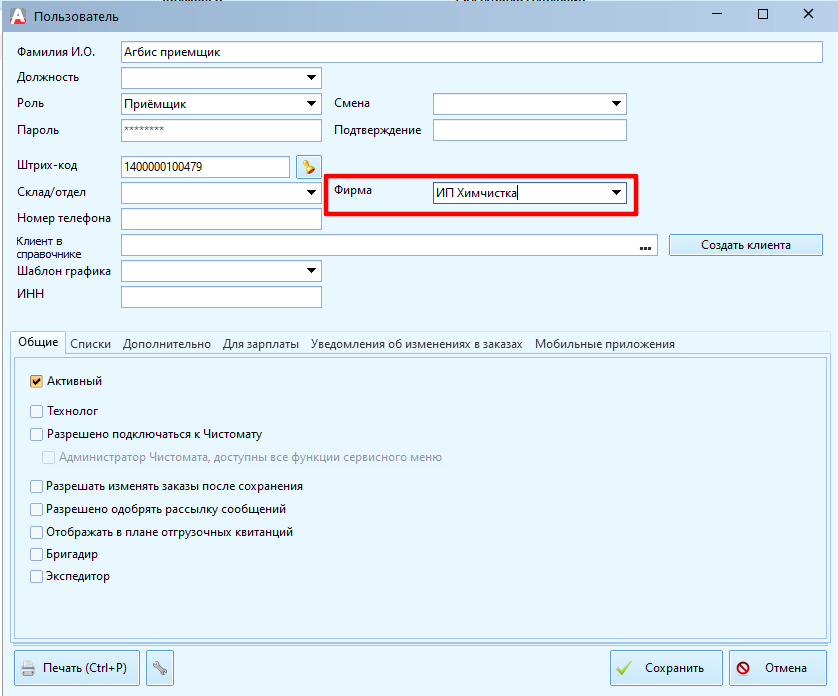Open the Списки tab
The image size is (838, 696).
click(90, 344)
